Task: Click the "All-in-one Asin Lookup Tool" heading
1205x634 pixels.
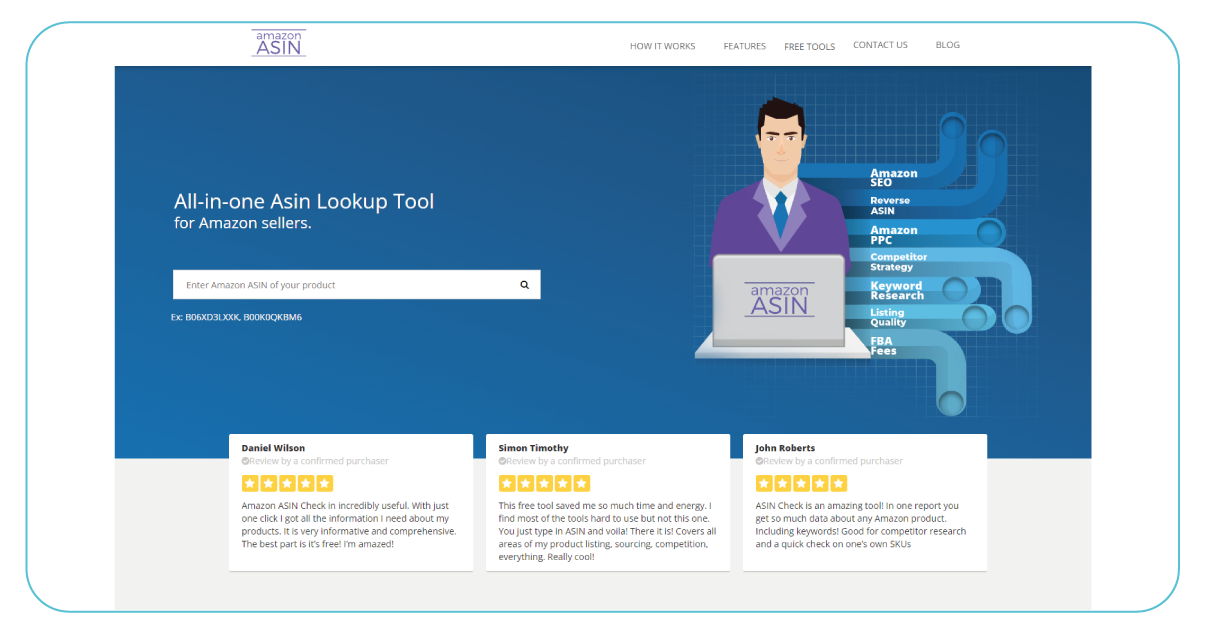Action: (x=304, y=201)
